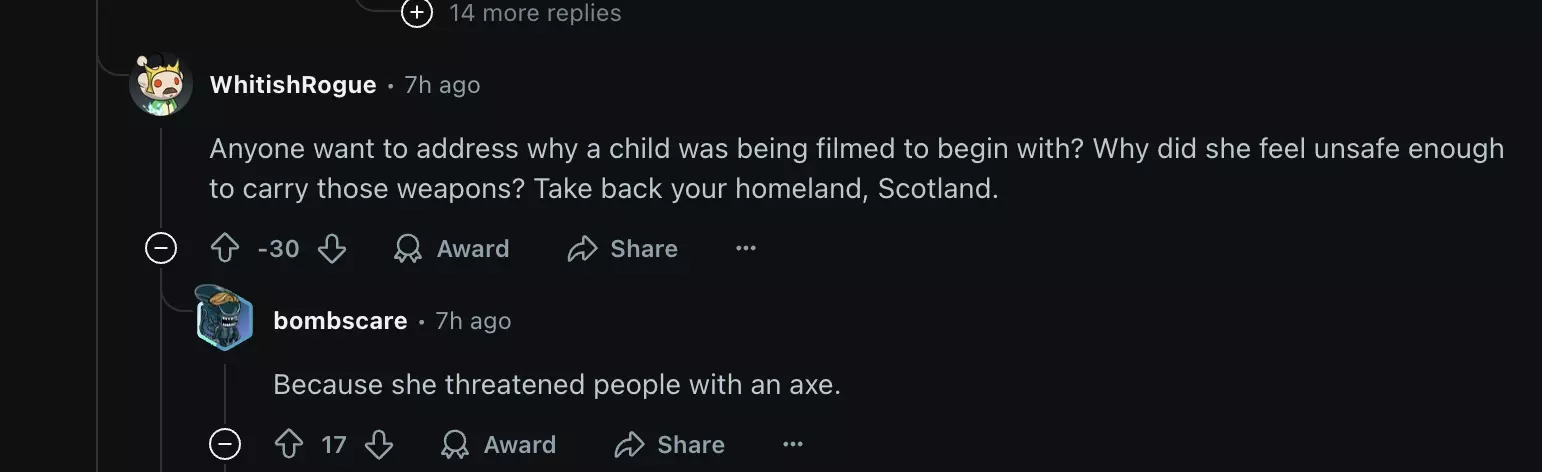Click the -30 vote score
This screenshot has height=472, width=1542.
pos(278,248)
